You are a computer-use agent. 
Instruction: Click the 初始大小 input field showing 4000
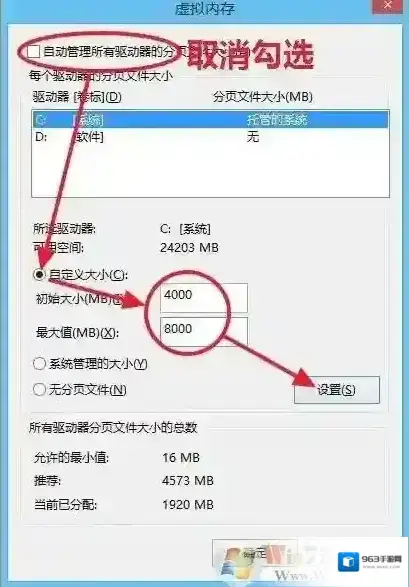(204, 298)
